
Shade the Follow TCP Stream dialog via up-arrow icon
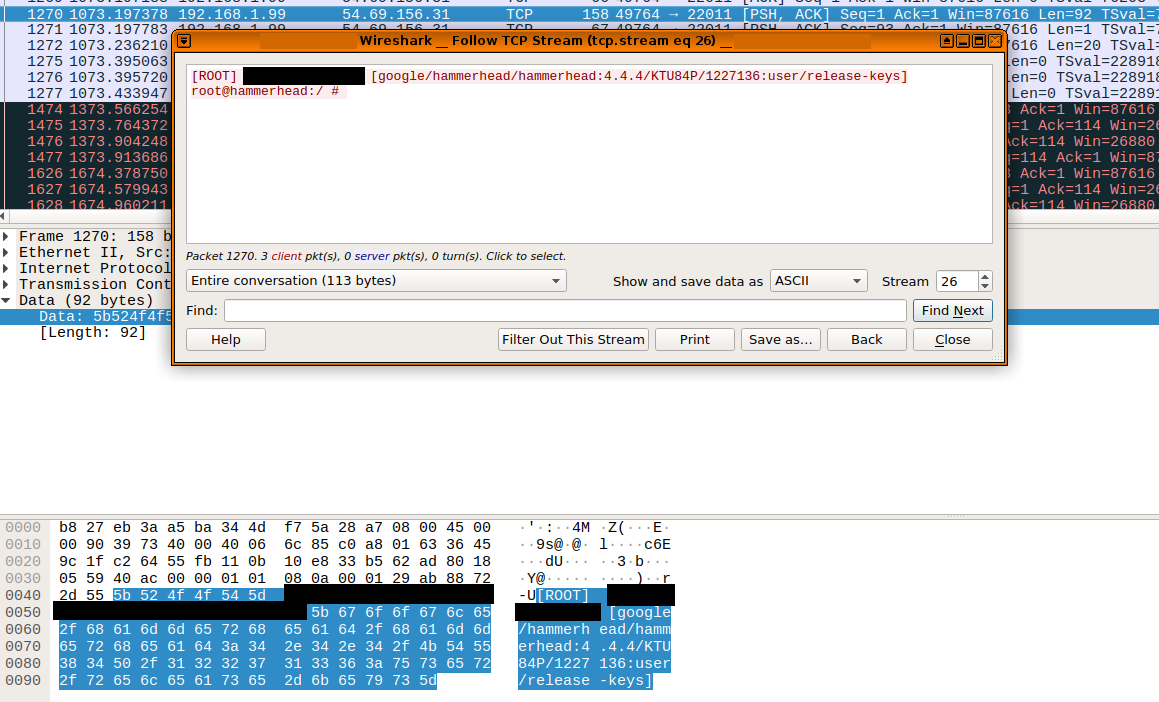(947, 41)
